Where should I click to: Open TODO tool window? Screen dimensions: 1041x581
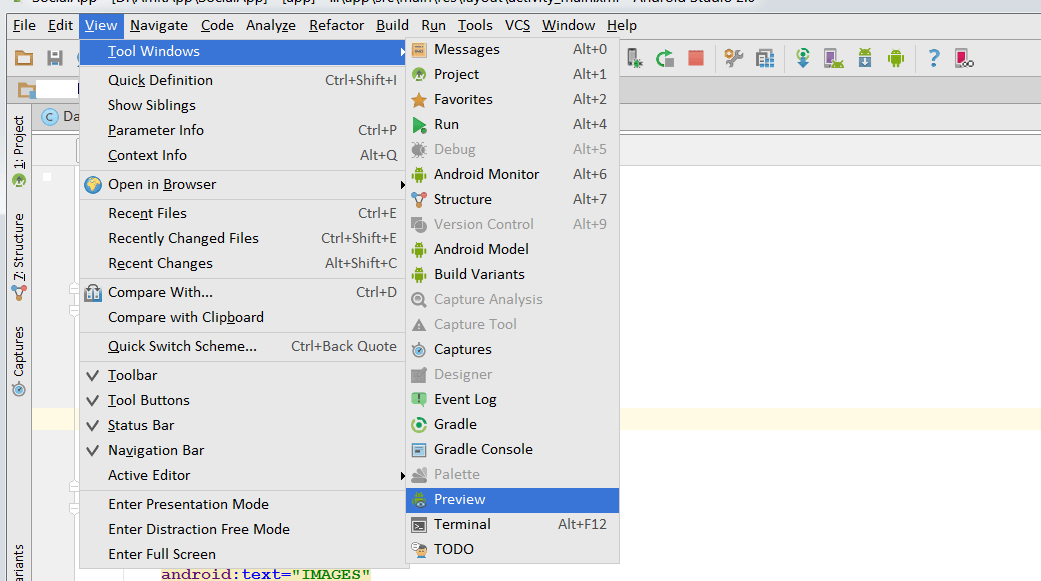click(x=512, y=550)
